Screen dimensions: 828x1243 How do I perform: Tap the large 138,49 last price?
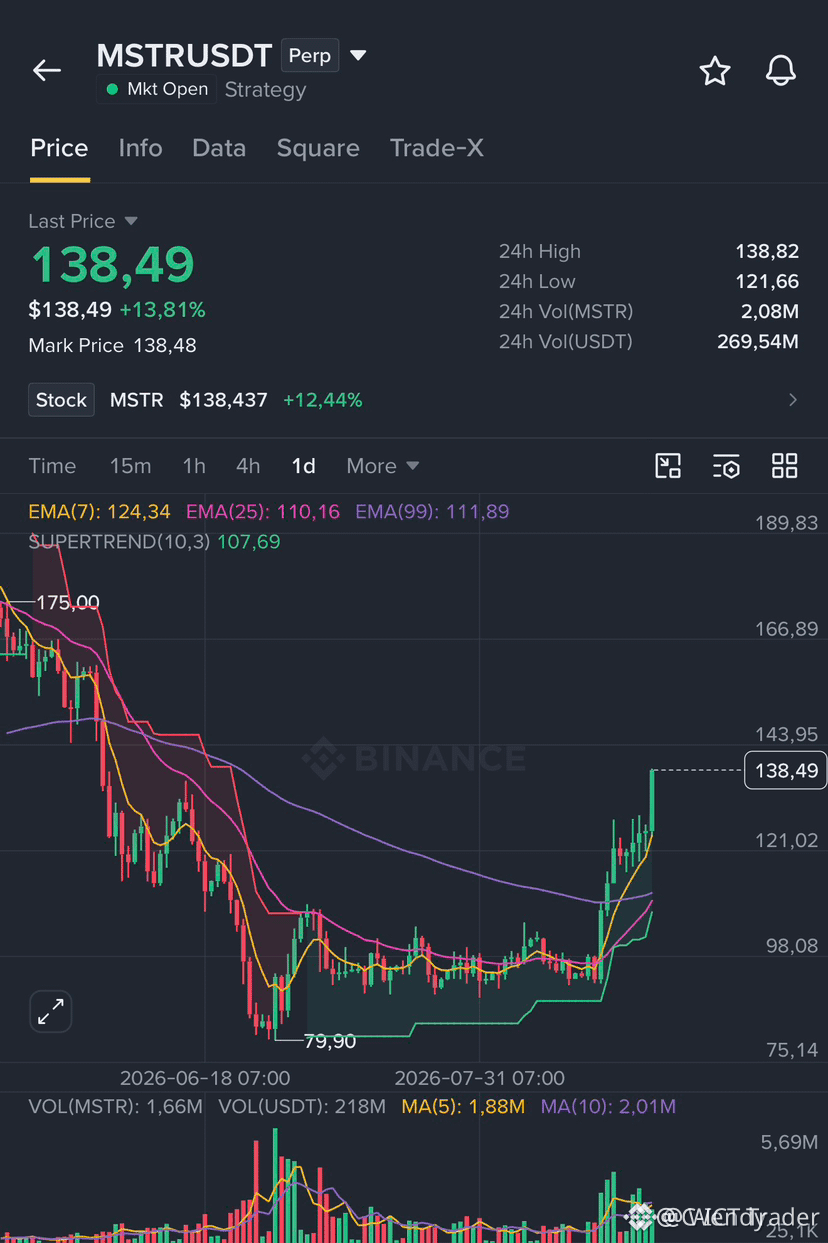[112, 264]
